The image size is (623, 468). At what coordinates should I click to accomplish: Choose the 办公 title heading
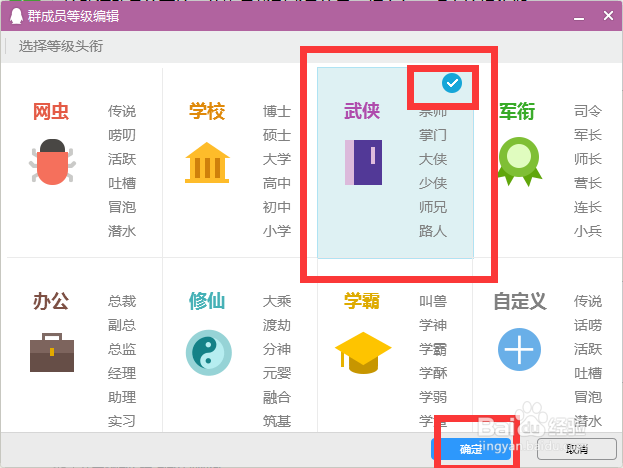tap(51, 301)
